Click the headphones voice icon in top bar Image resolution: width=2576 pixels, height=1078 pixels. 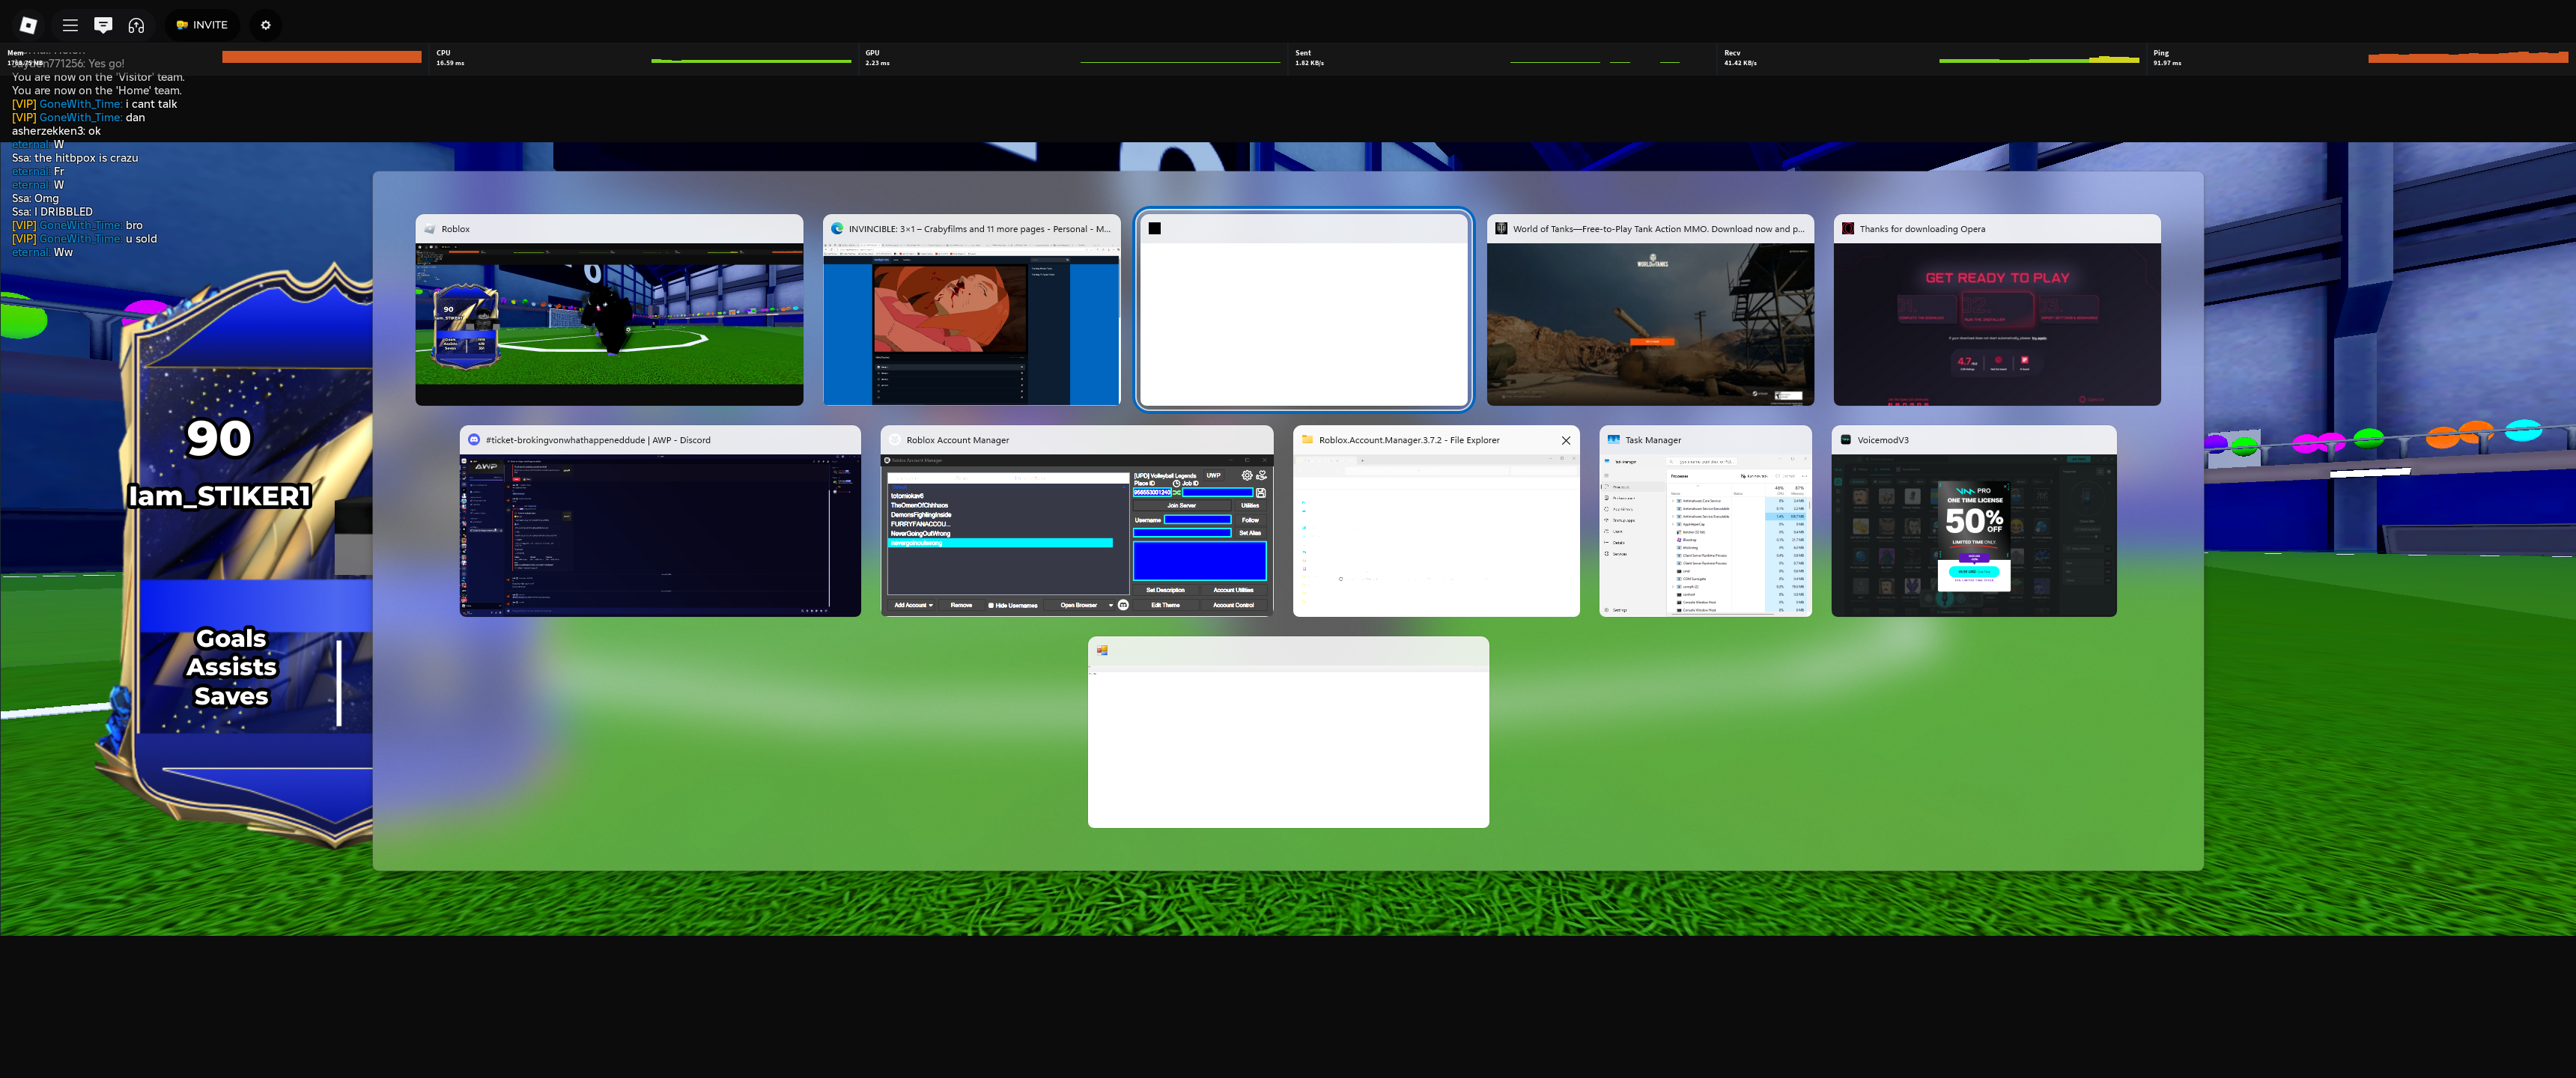pyautogui.click(x=137, y=25)
